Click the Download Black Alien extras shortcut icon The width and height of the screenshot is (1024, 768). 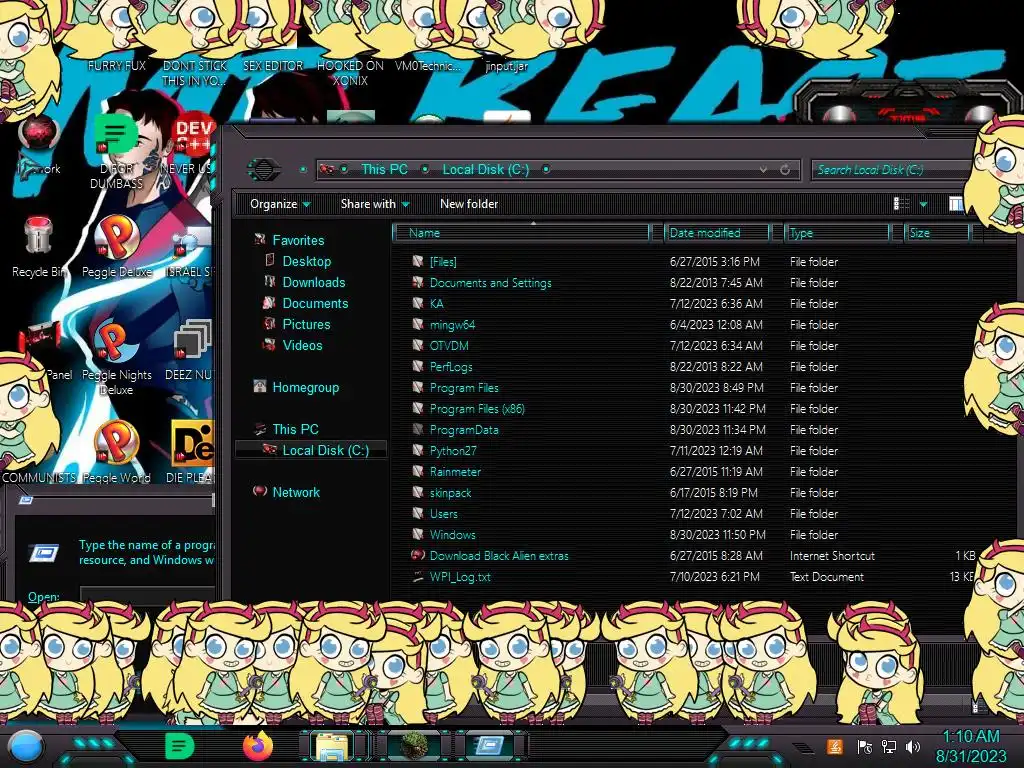[x=418, y=556]
